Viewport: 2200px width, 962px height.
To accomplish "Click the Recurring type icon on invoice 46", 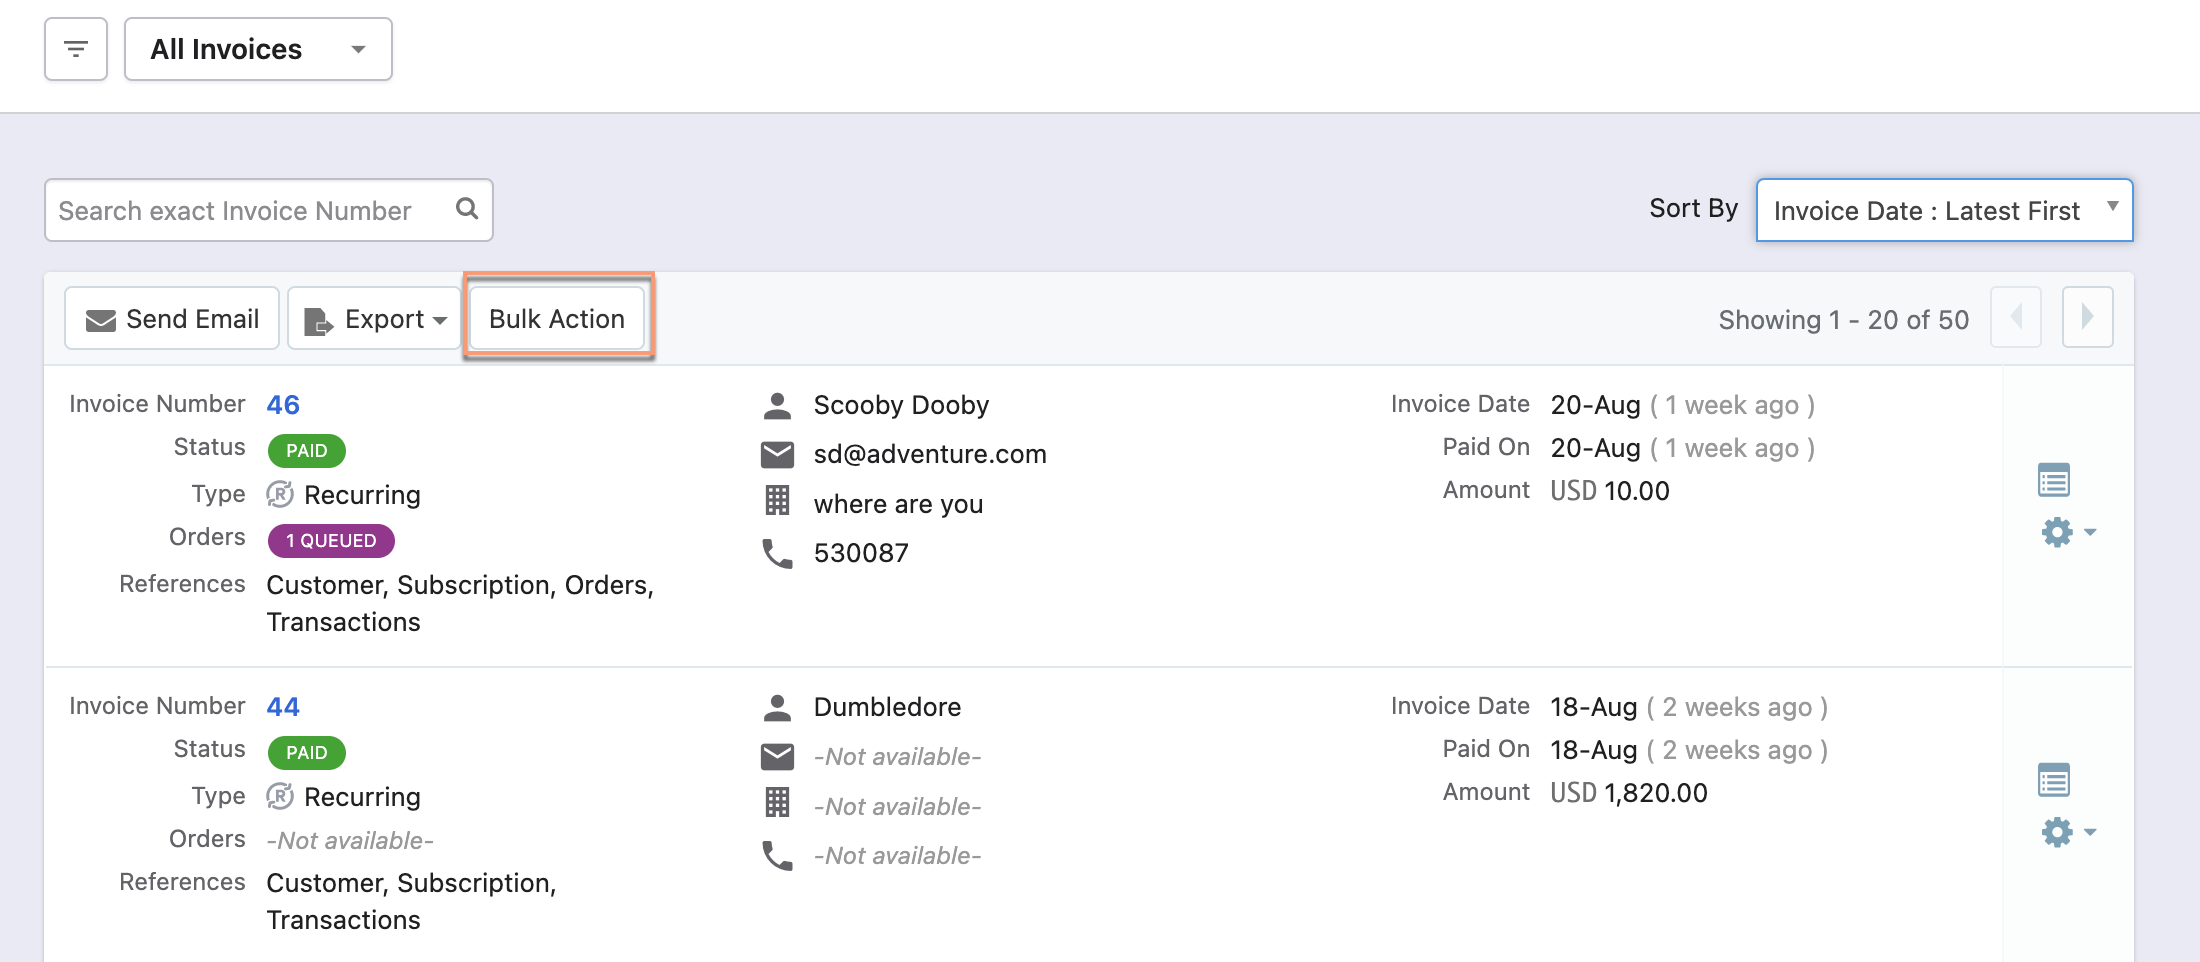I will coord(280,495).
